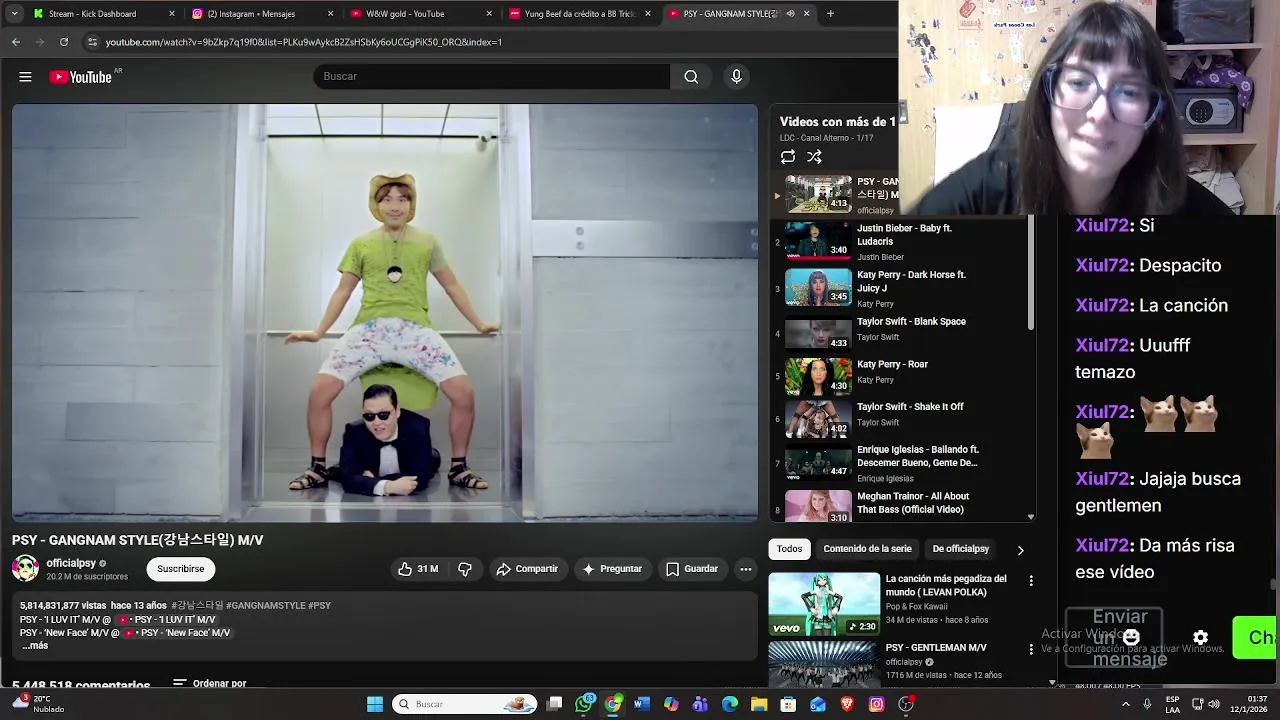This screenshot has height=720, width=1280.
Task: Toggle playlist loop
Action: (788, 157)
